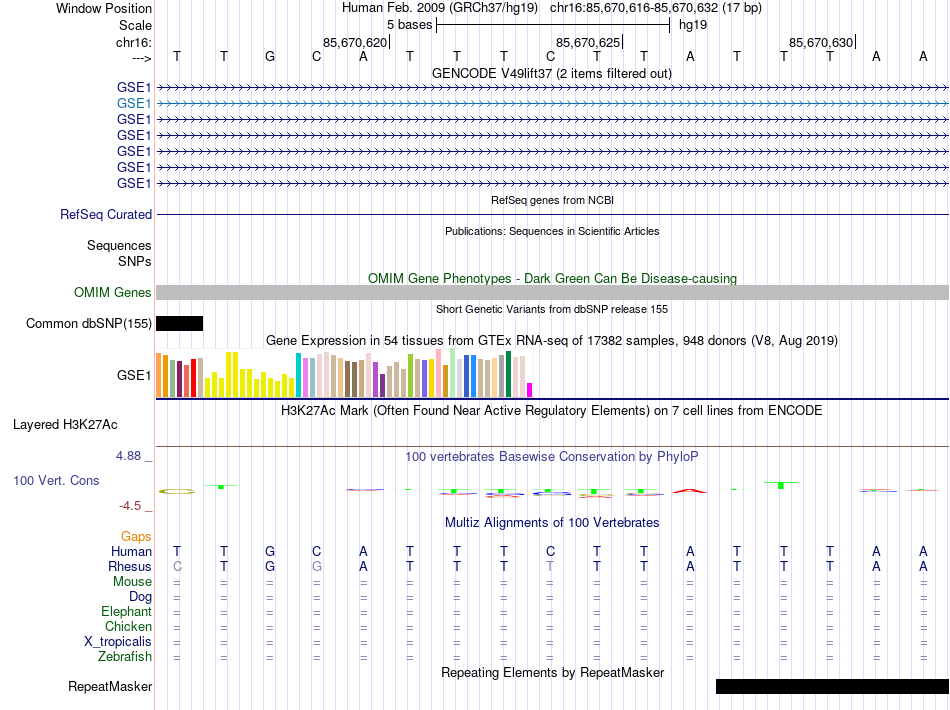Image resolution: width=950 pixels, height=710 pixels.
Task: Select the RepeatMasker black repeat element block
Action: click(832, 686)
